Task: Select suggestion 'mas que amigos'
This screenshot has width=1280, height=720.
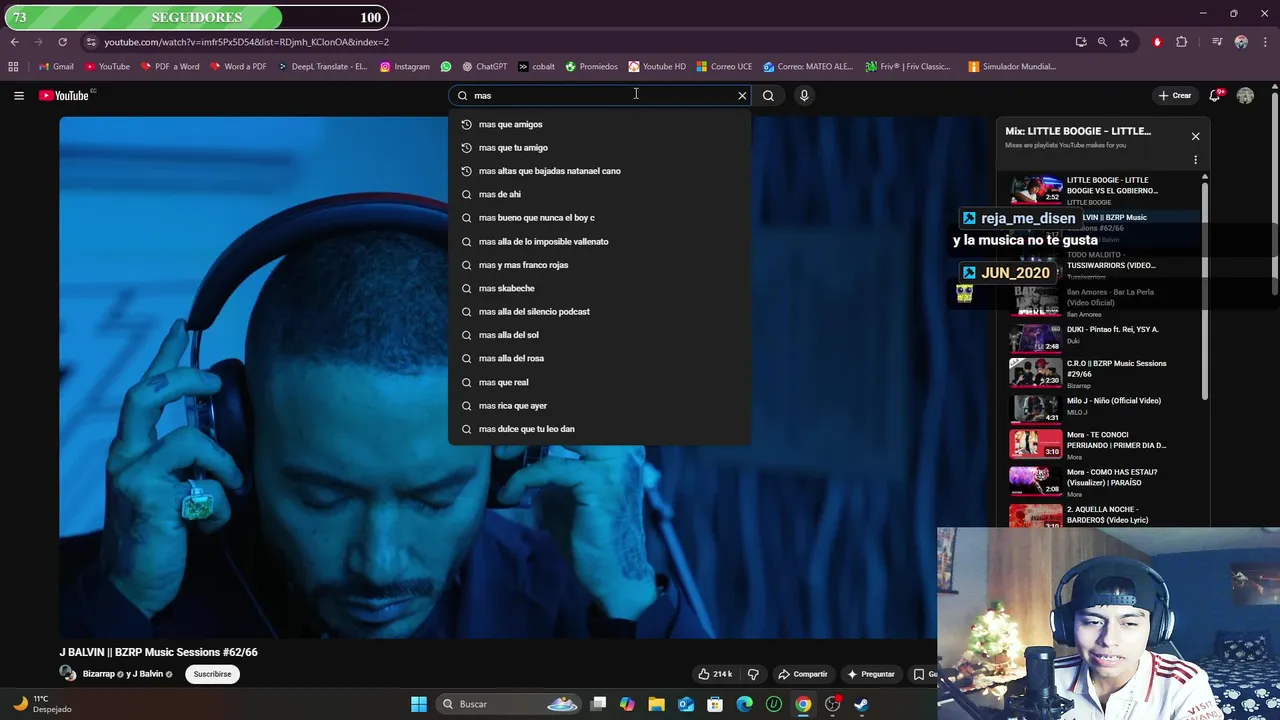Action: (600, 124)
